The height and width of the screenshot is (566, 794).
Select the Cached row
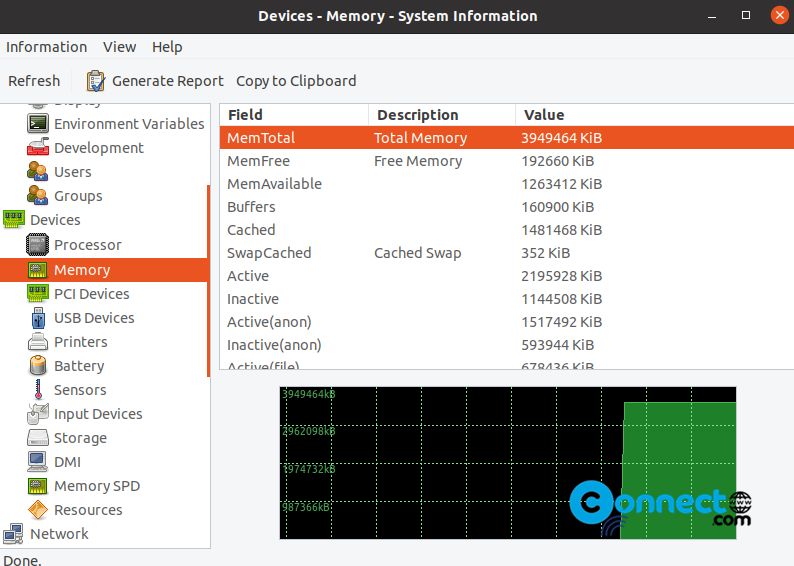pyautogui.click(x=506, y=230)
